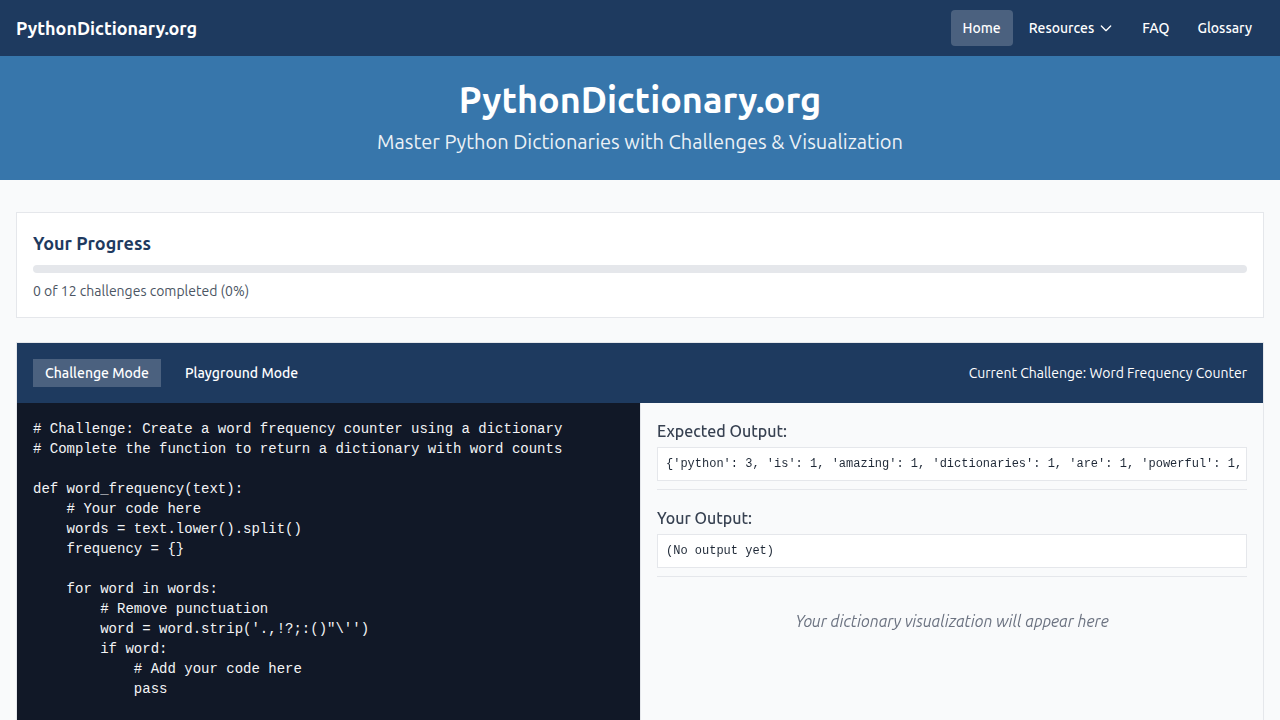Click the 'Your Progress' heading
The image size is (1280, 720).
click(x=92, y=244)
